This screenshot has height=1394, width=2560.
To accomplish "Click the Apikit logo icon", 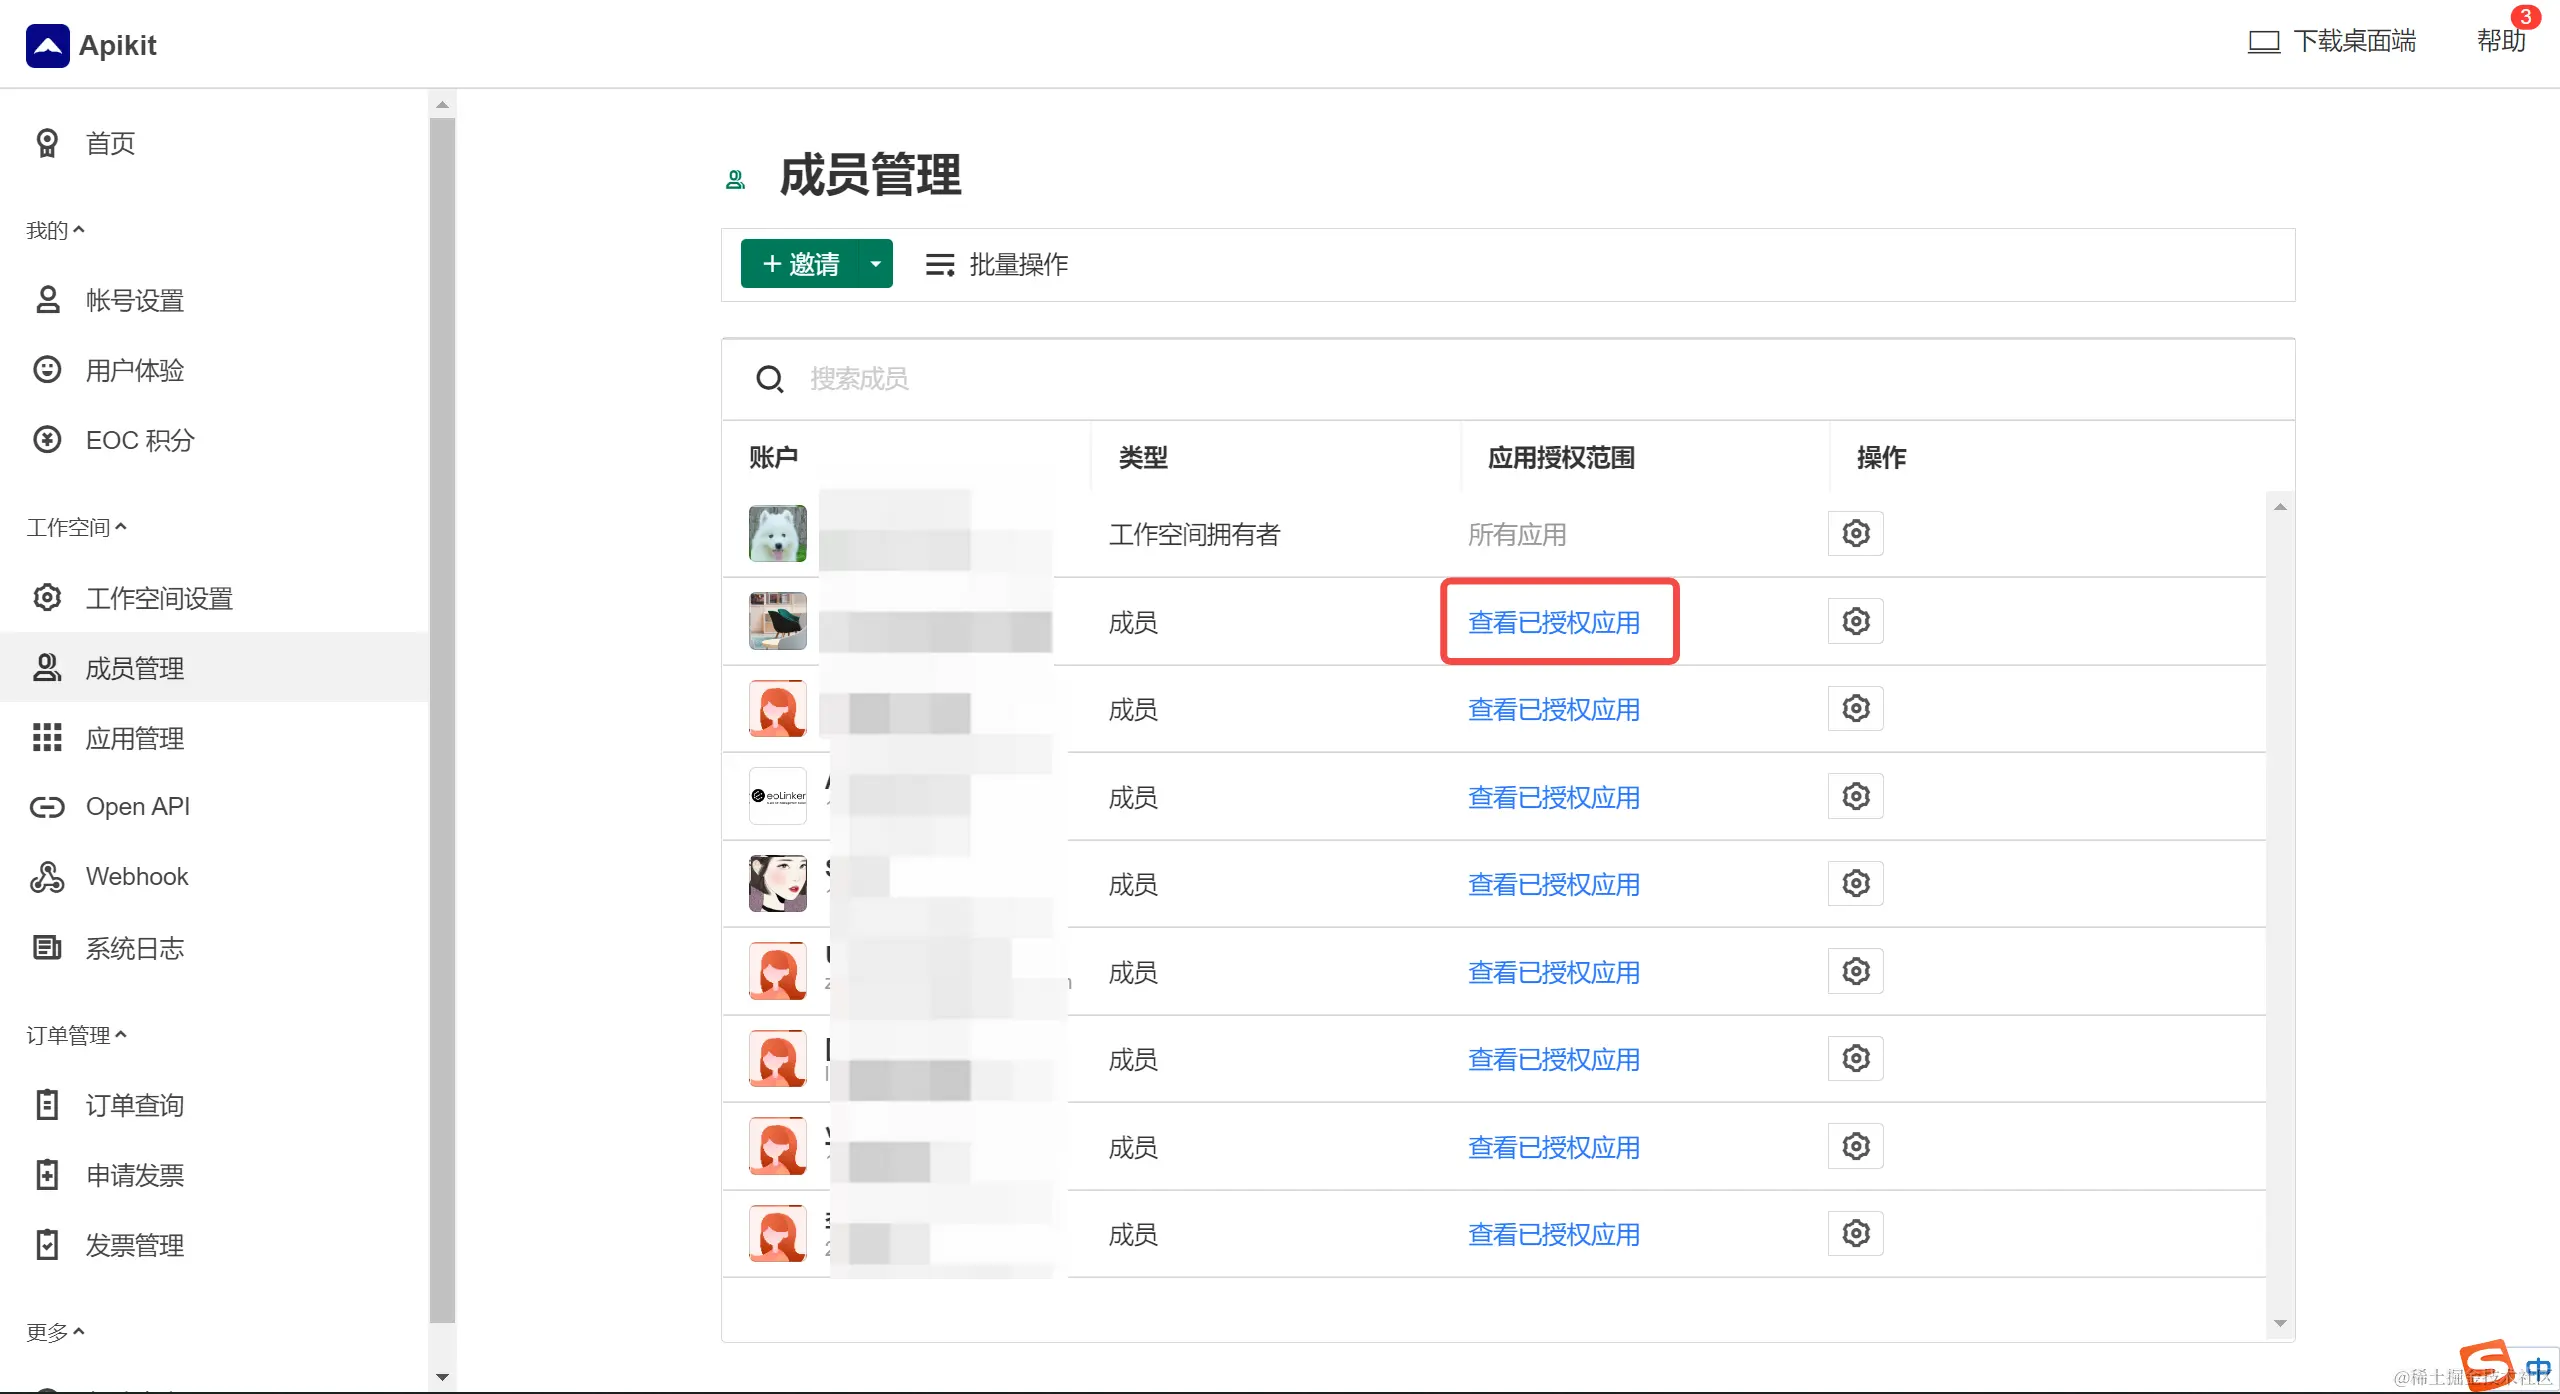I will [x=47, y=45].
